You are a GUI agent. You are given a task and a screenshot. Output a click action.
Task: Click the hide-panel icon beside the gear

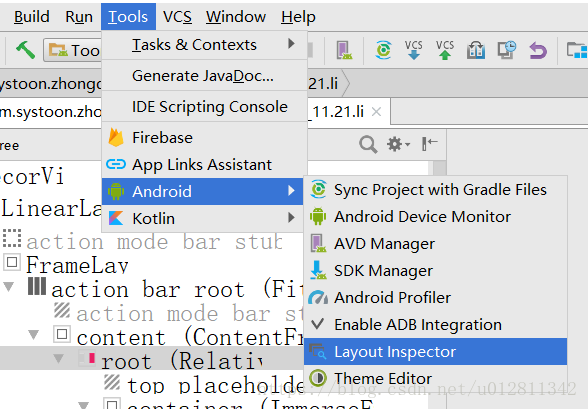point(429,144)
